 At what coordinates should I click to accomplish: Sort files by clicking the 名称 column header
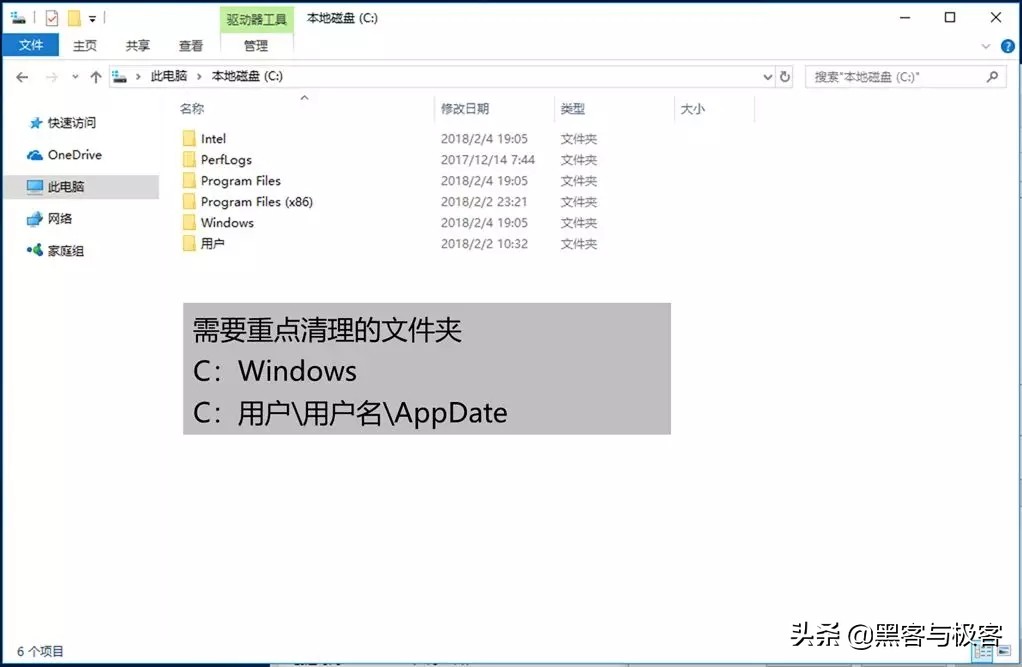click(193, 108)
